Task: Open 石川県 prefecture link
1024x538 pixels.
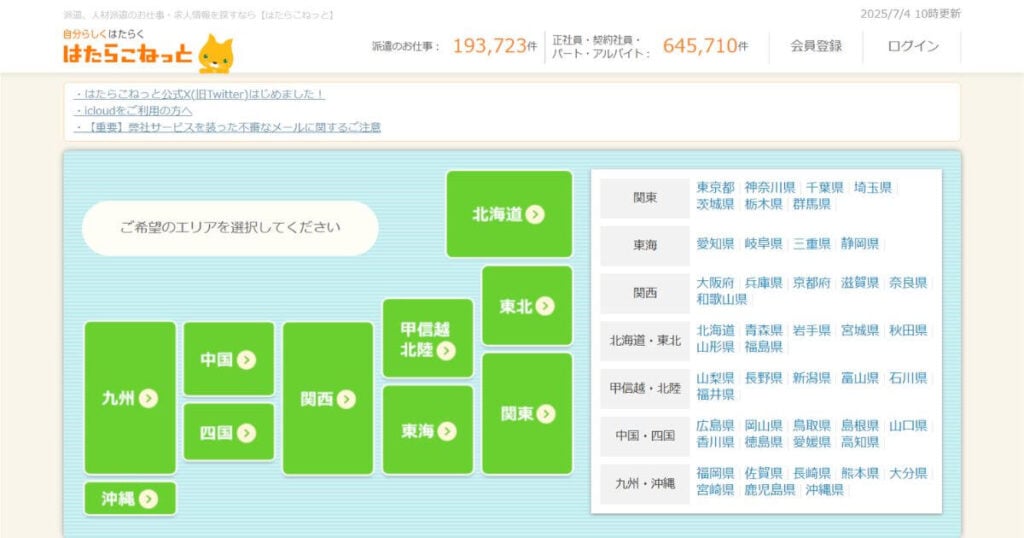Action: (908, 378)
